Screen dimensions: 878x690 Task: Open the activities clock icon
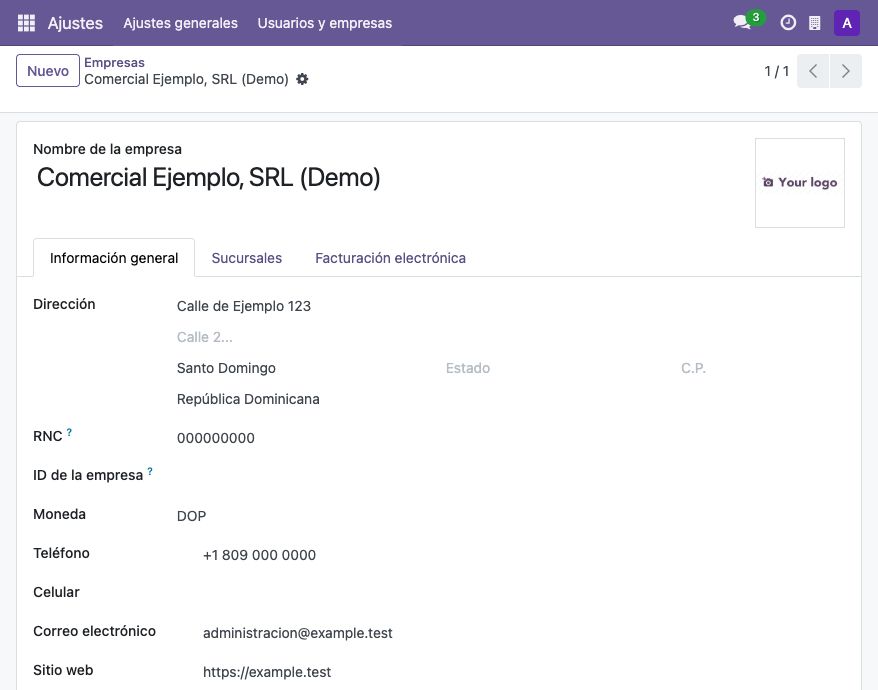788,23
